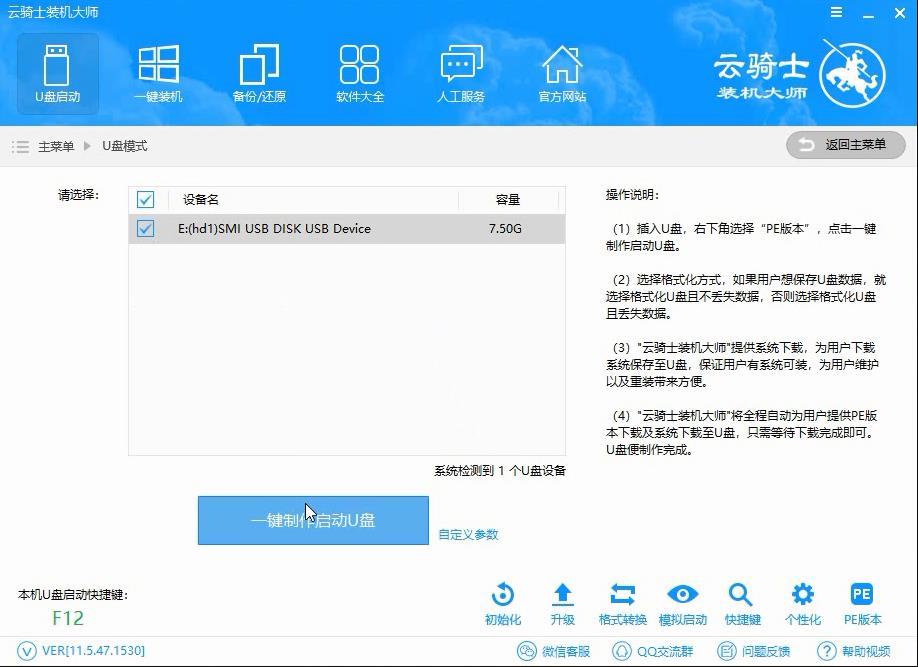This screenshot has width=918, height=667.
Task: Click the 云骑士 knight logo
Action: 852,74
